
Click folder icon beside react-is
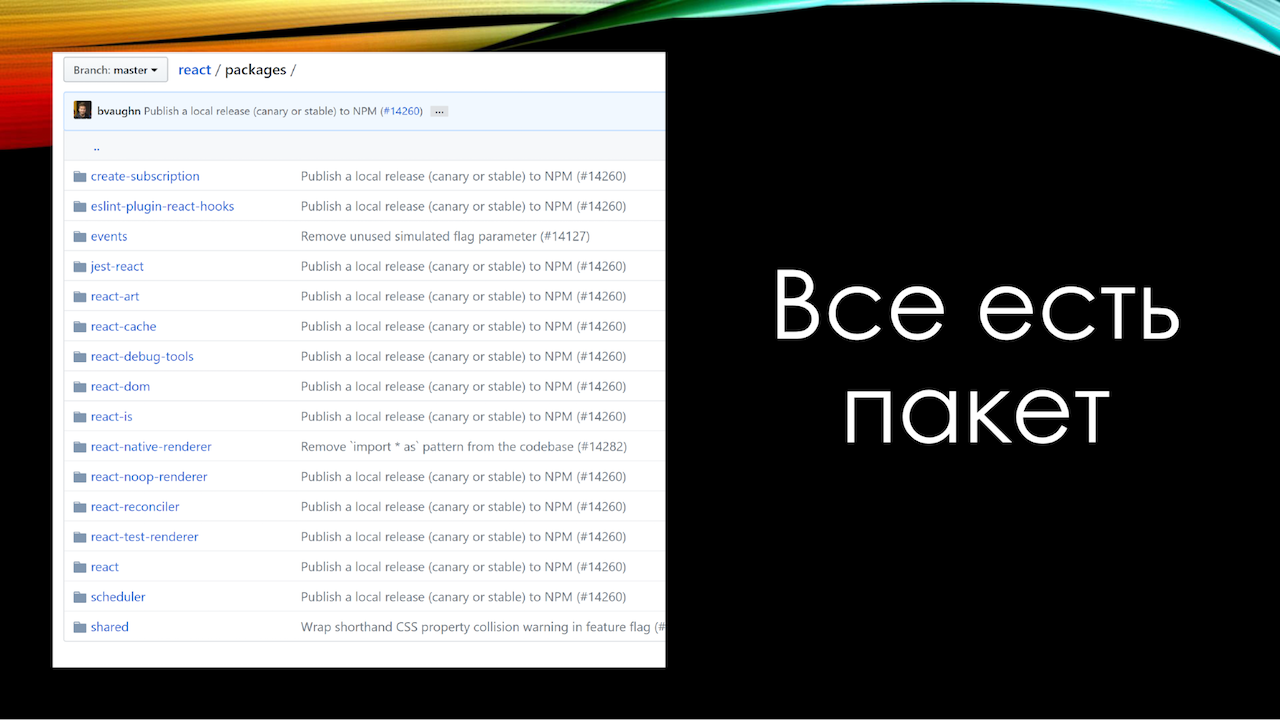tap(80, 417)
